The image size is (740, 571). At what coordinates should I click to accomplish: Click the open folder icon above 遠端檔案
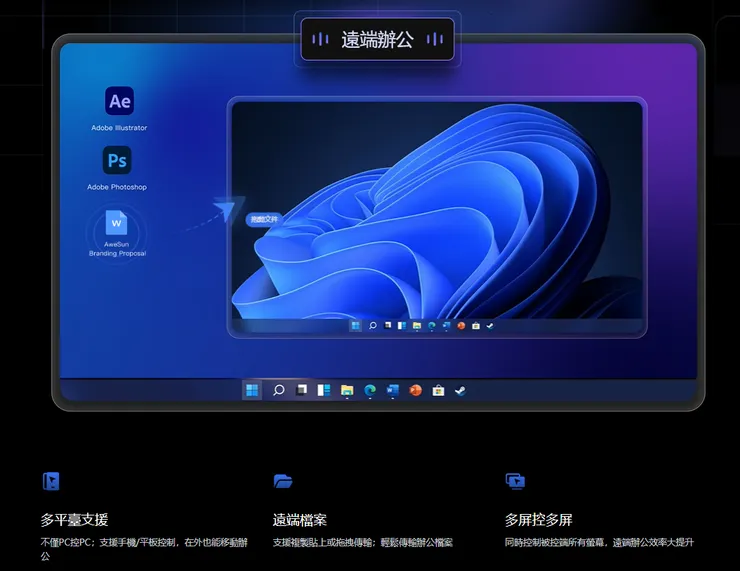pos(283,481)
